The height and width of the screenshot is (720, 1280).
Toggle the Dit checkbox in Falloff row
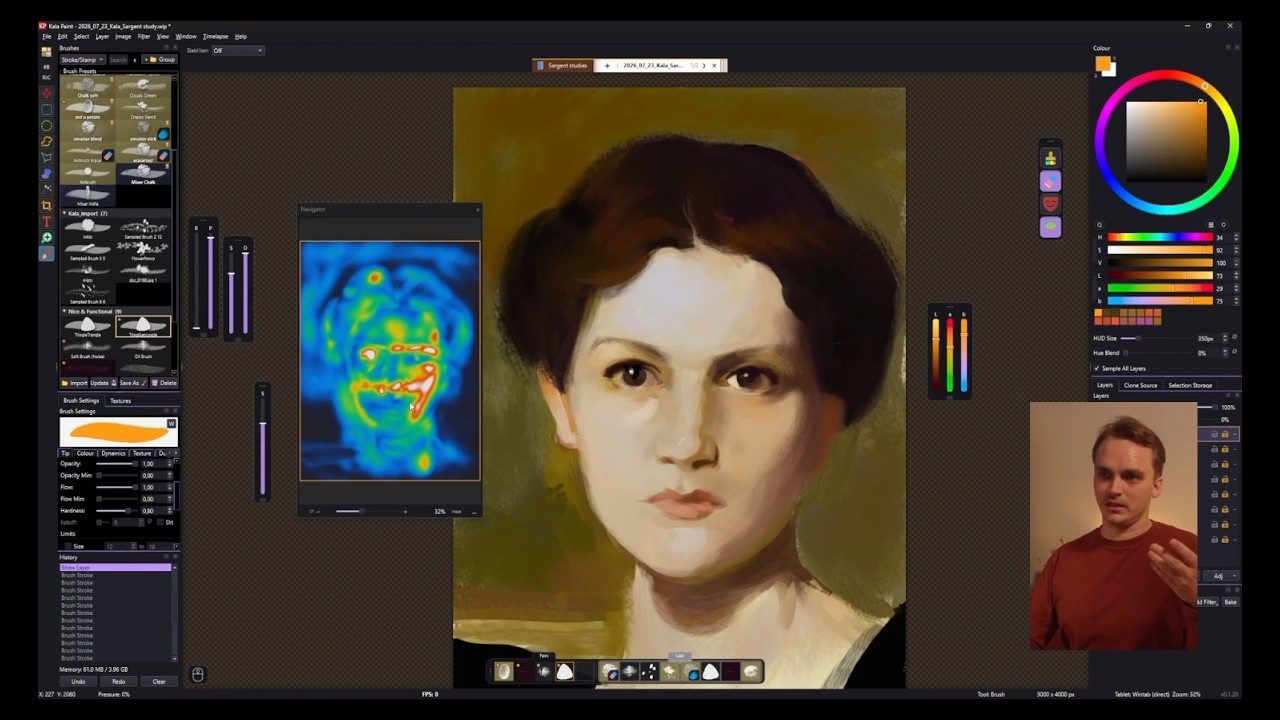160,522
